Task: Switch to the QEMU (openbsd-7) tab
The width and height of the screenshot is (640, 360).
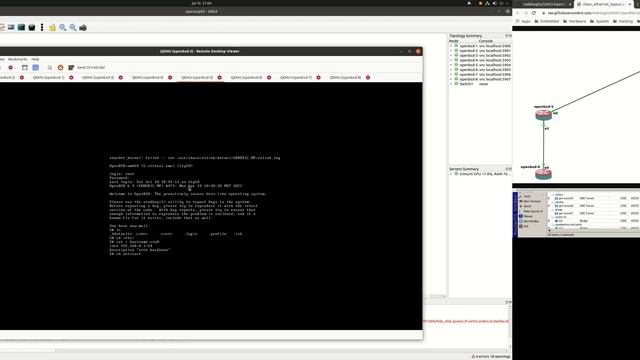Action: [296, 78]
